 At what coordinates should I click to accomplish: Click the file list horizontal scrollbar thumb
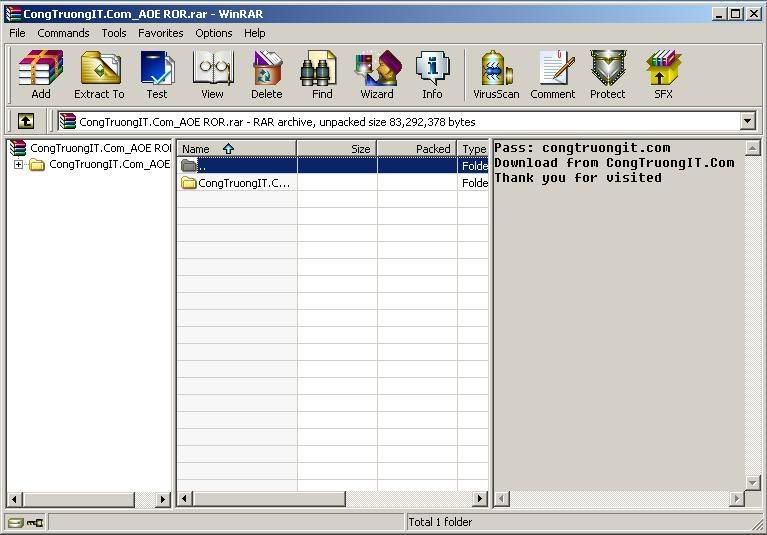pos(269,499)
